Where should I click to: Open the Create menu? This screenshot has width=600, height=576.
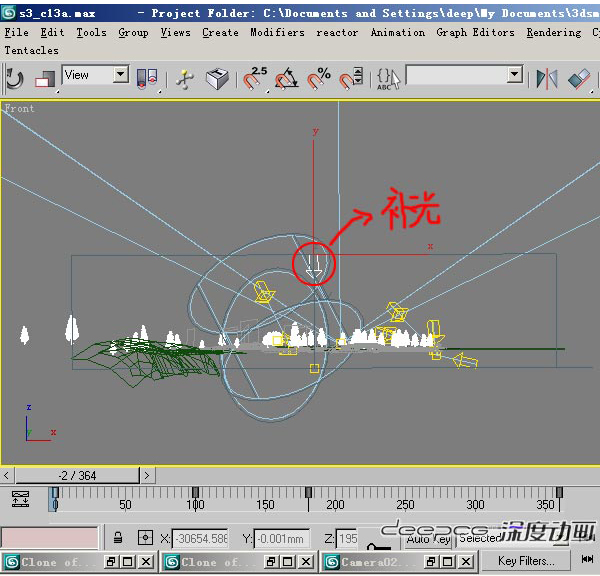[x=220, y=33]
